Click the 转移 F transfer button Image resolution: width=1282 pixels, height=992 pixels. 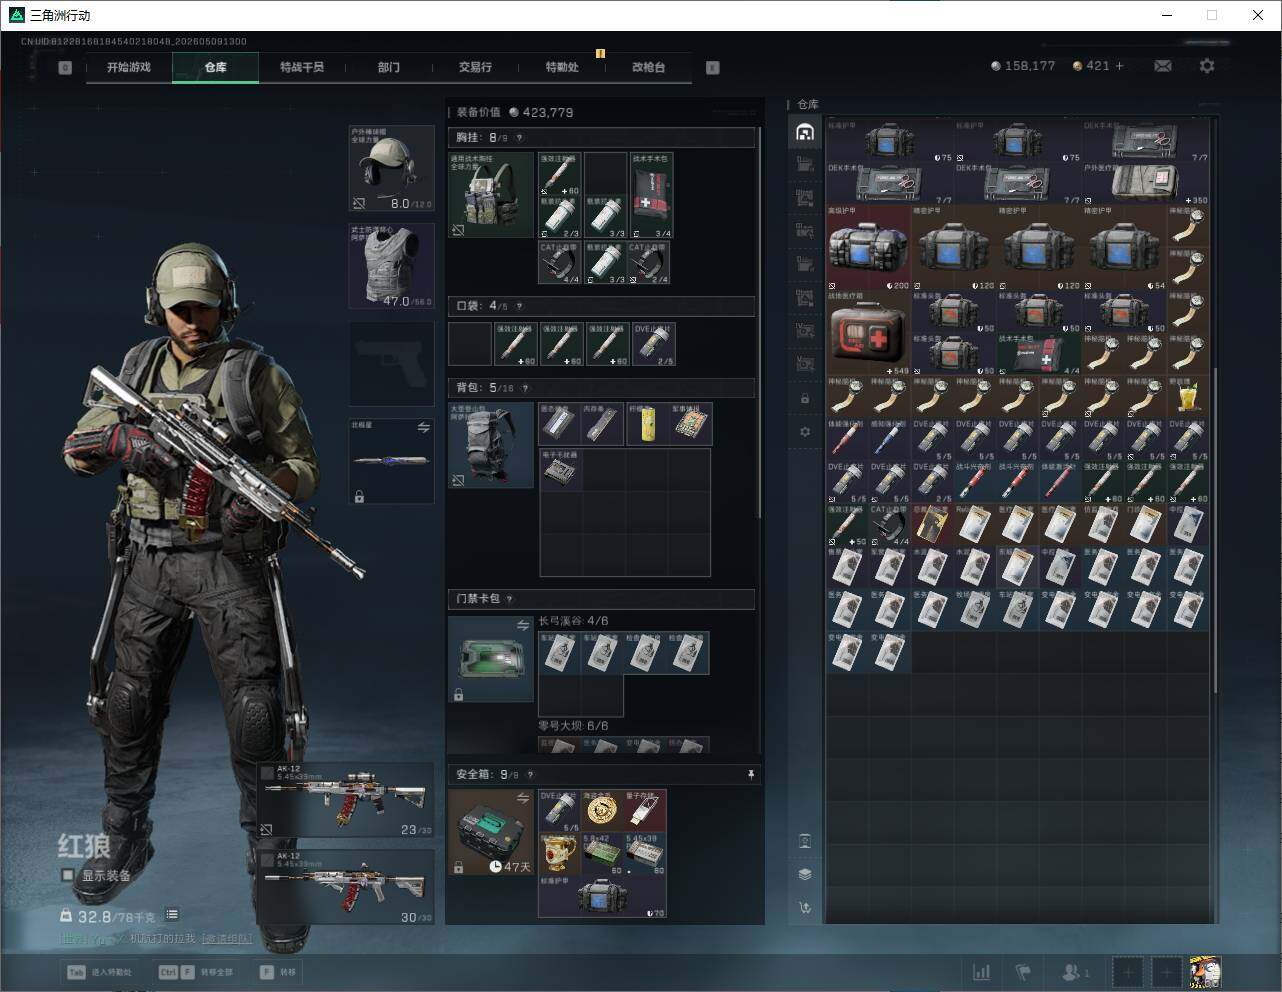278,972
